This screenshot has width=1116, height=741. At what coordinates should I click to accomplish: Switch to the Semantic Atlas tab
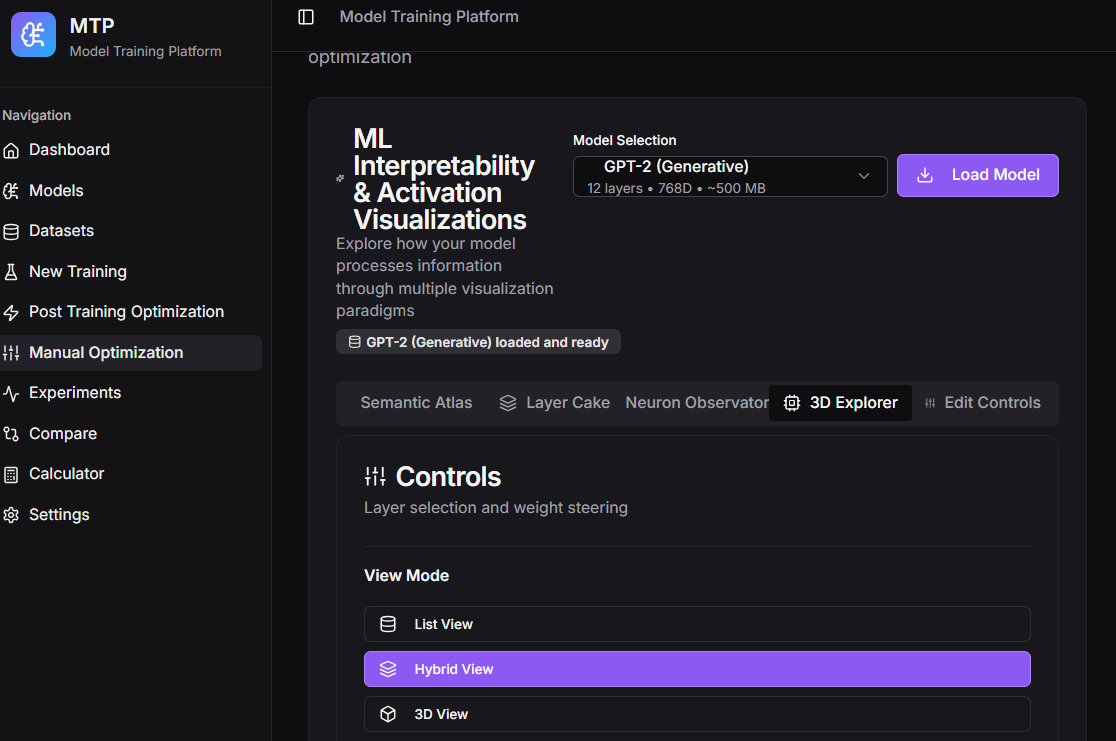pyautogui.click(x=416, y=403)
